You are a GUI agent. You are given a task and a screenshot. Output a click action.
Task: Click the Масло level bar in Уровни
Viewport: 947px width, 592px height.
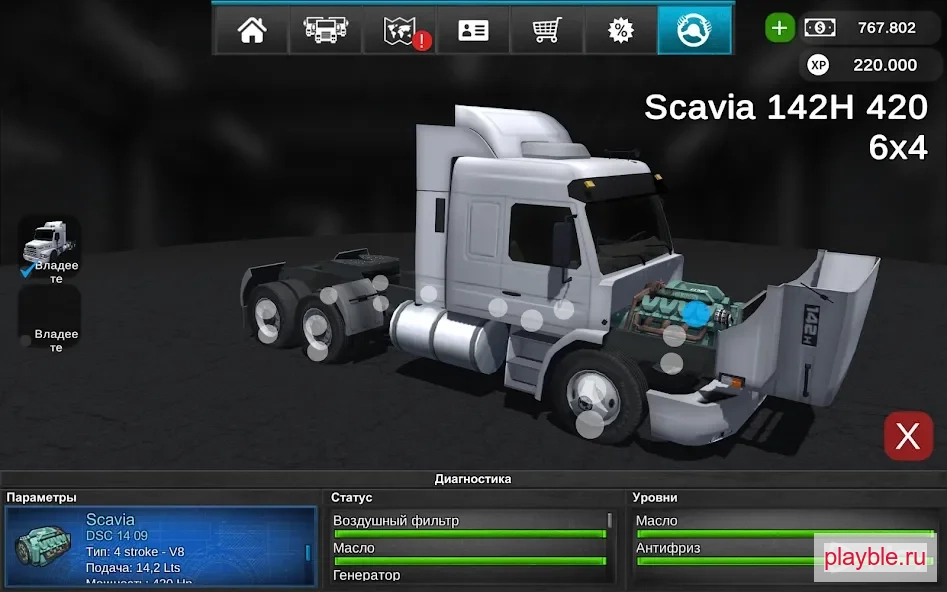(x=785, y=533)
